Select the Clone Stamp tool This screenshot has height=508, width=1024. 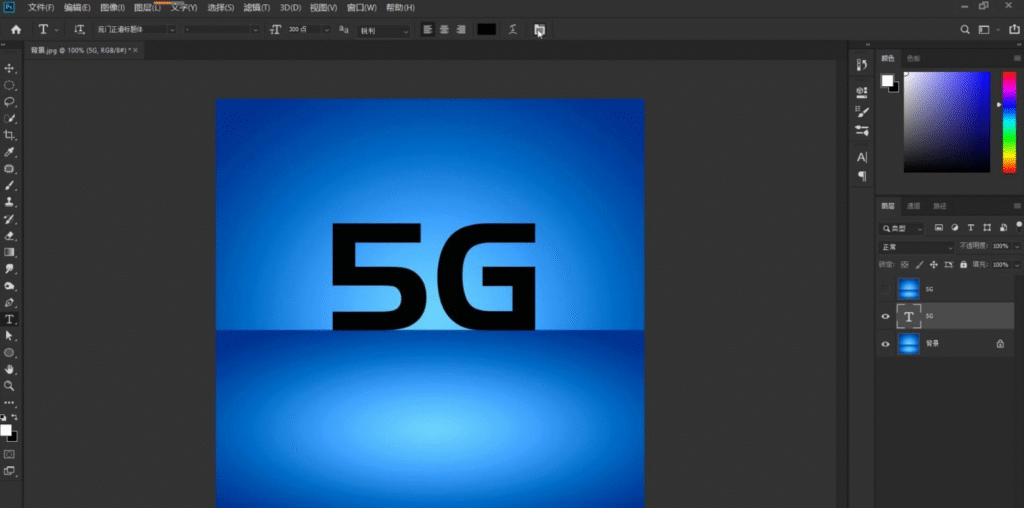[9, 202]
